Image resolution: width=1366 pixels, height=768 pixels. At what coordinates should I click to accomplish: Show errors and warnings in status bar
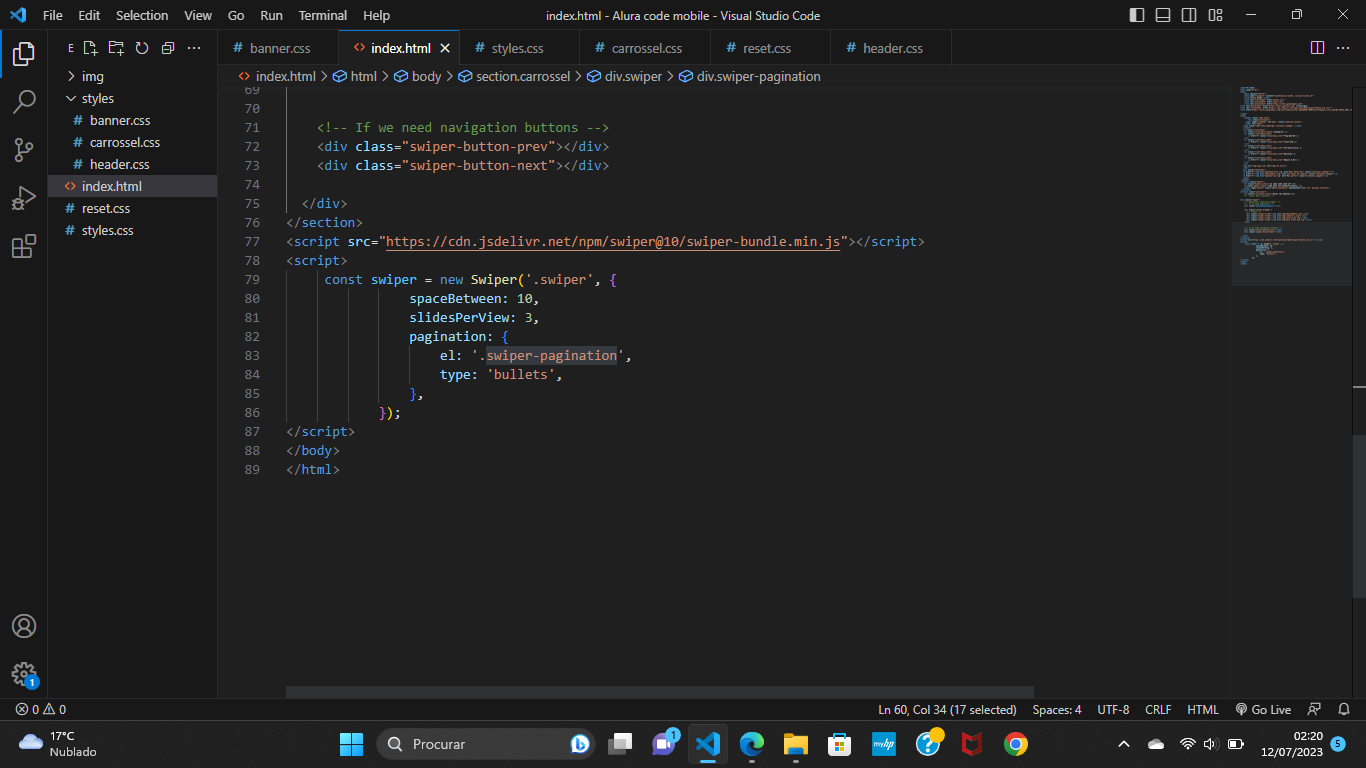coord(41,709)
